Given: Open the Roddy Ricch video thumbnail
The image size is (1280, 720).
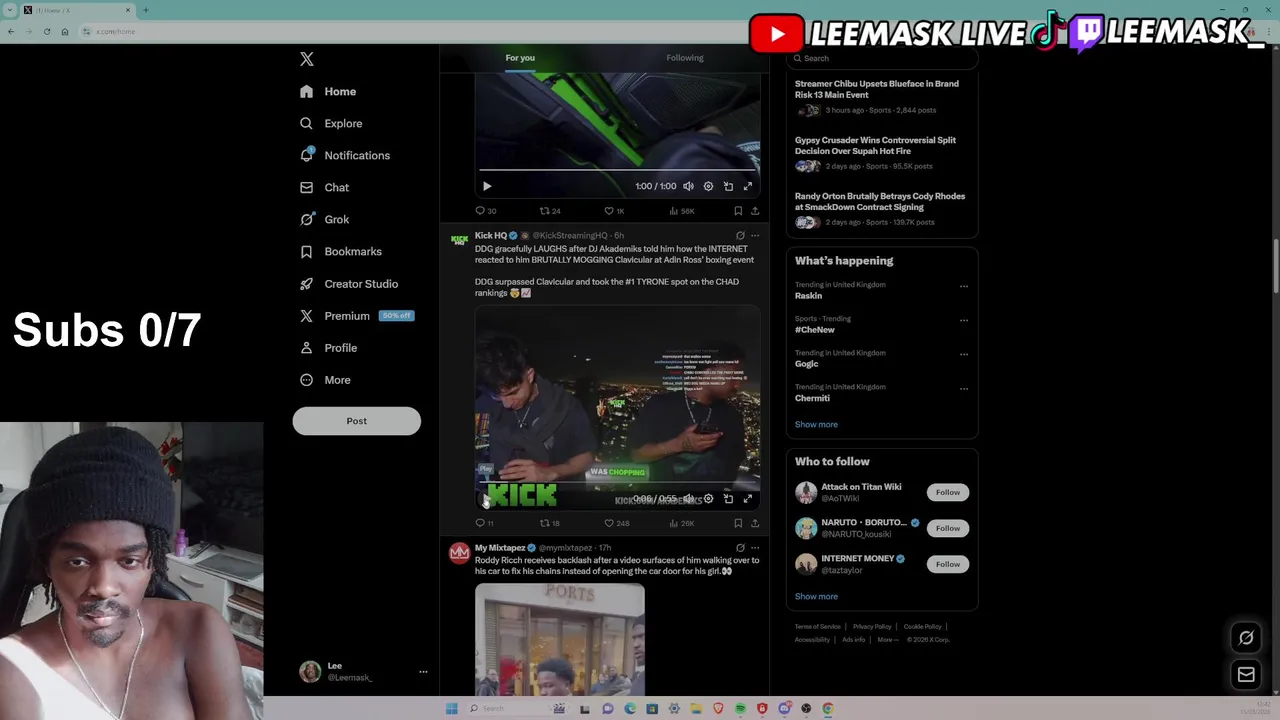Looking at the screenshot, I should point(560,640).
